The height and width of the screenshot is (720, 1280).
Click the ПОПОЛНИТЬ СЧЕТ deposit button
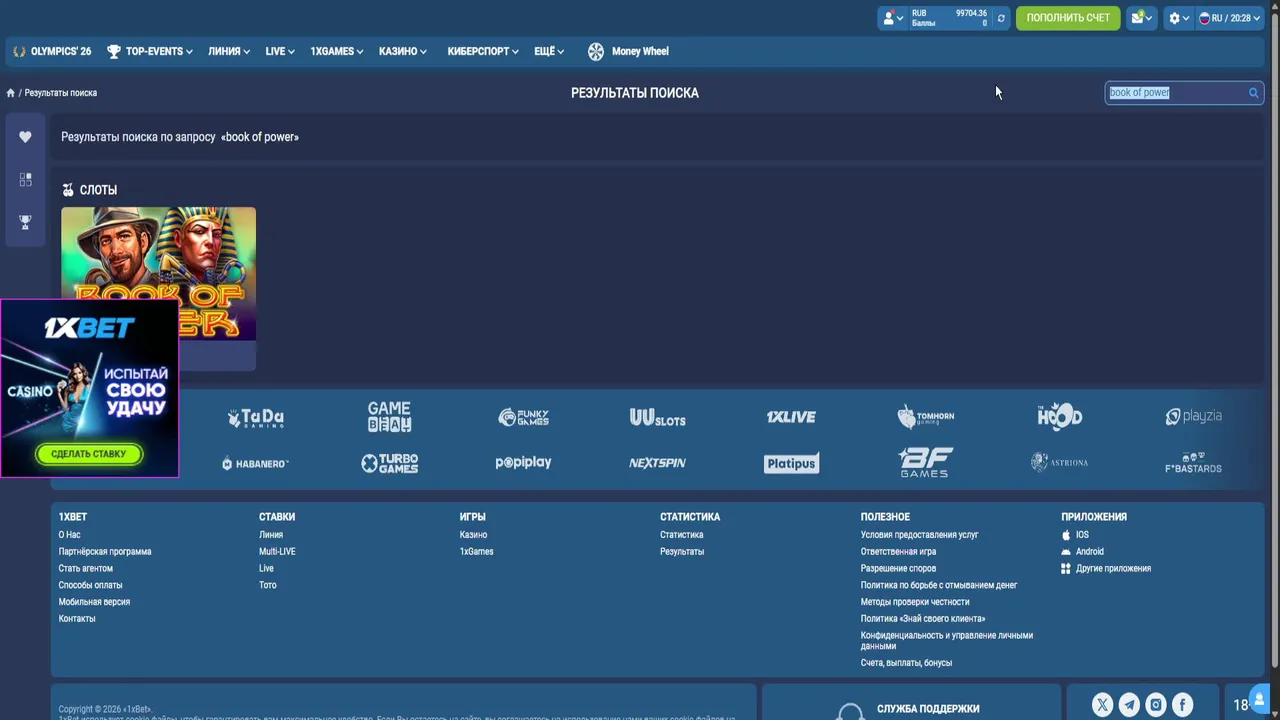pyautogui.click(x=1068, y=18)
